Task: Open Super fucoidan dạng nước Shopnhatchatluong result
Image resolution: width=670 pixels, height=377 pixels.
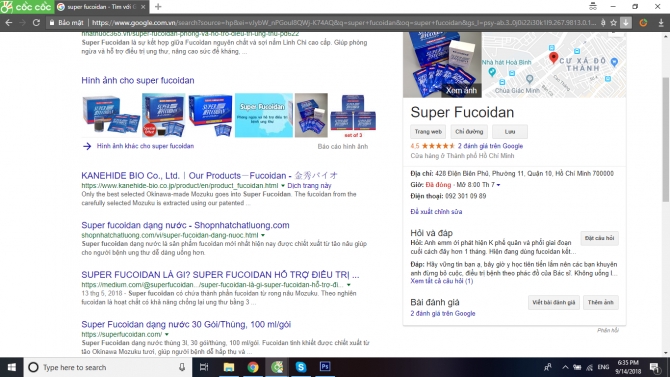Action: (185, 225)
